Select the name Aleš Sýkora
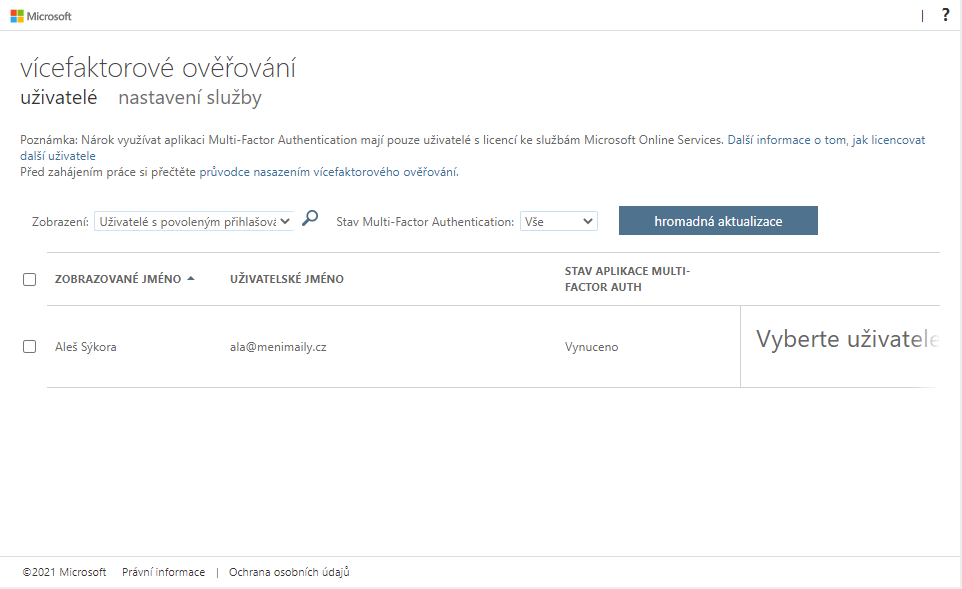The width and height of the screenshot is (962, 589). pos(86,347)
